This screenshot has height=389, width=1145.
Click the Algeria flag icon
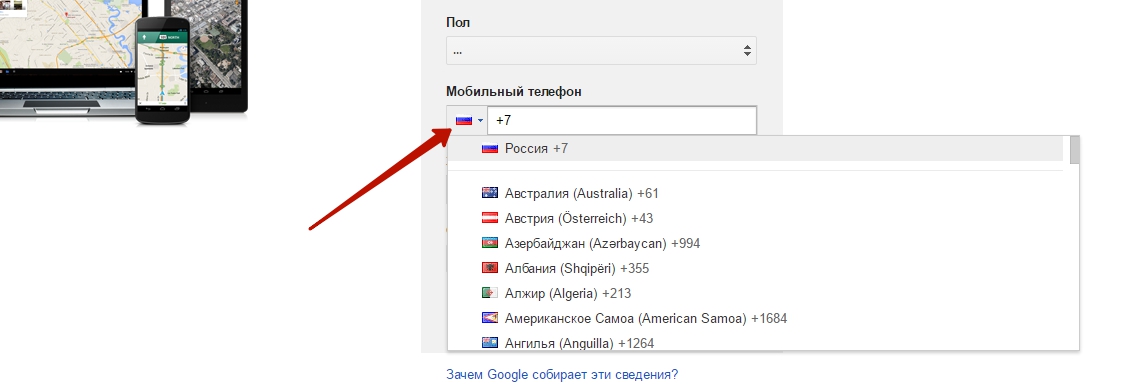click(490, 293)
